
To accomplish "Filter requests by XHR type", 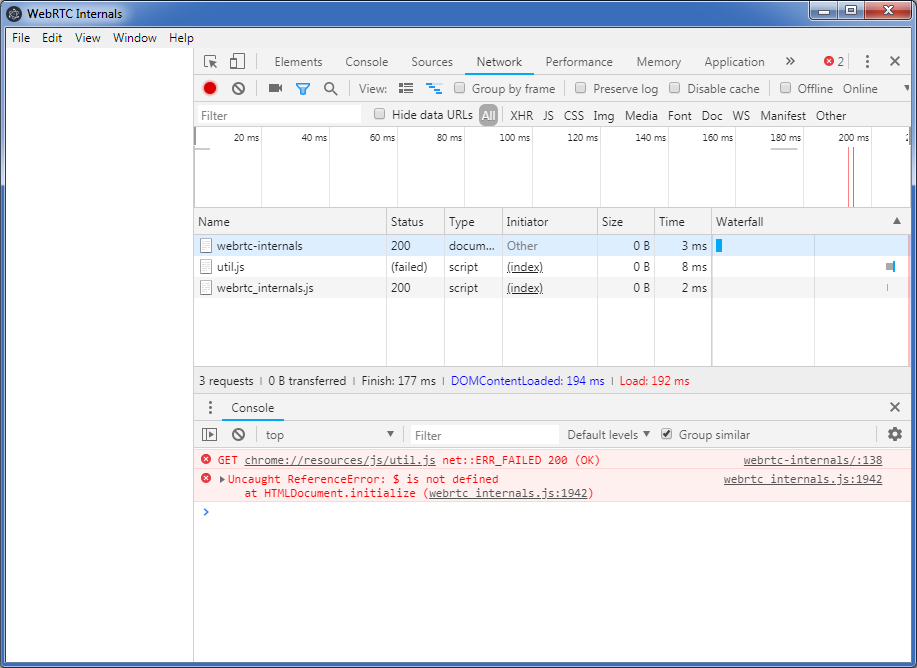I will coord(521,116).
